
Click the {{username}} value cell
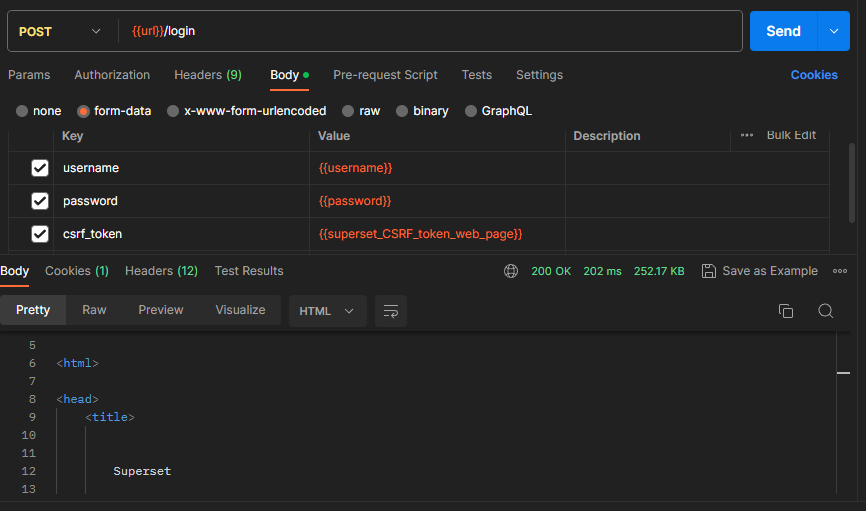coord(437,168)
